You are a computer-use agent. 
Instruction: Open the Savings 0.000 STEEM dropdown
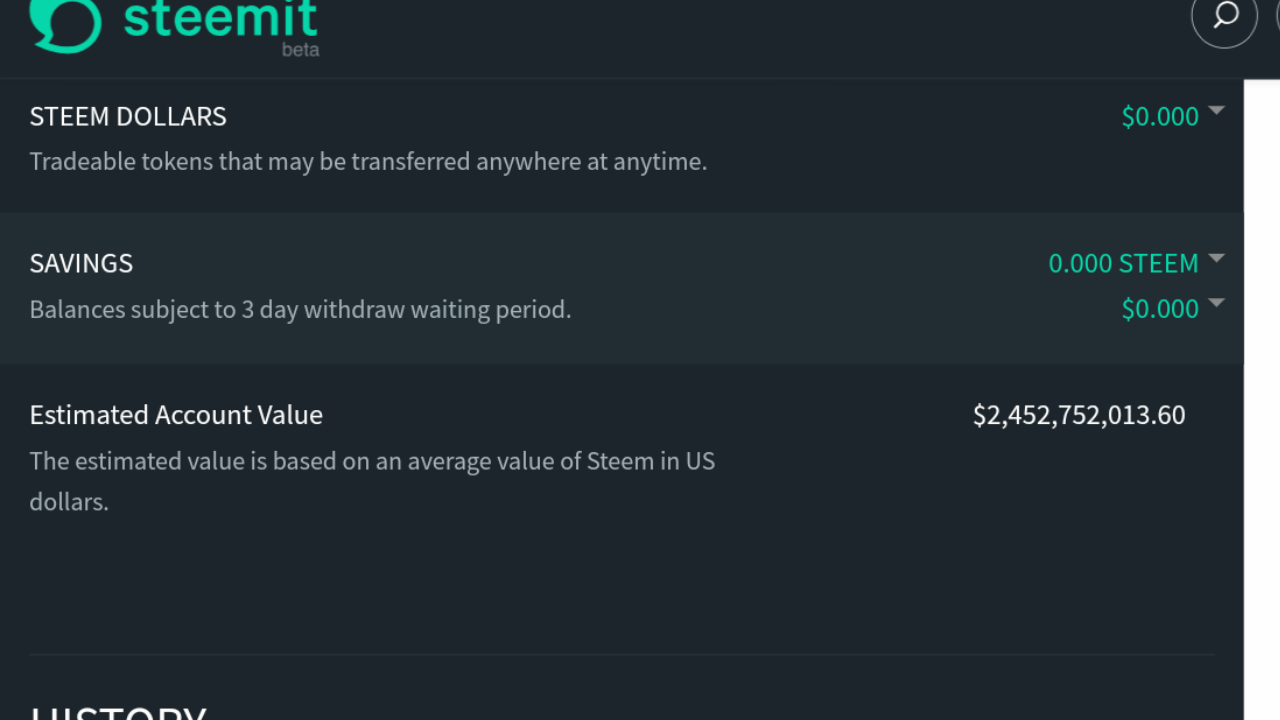click(x=1123, y=264)
